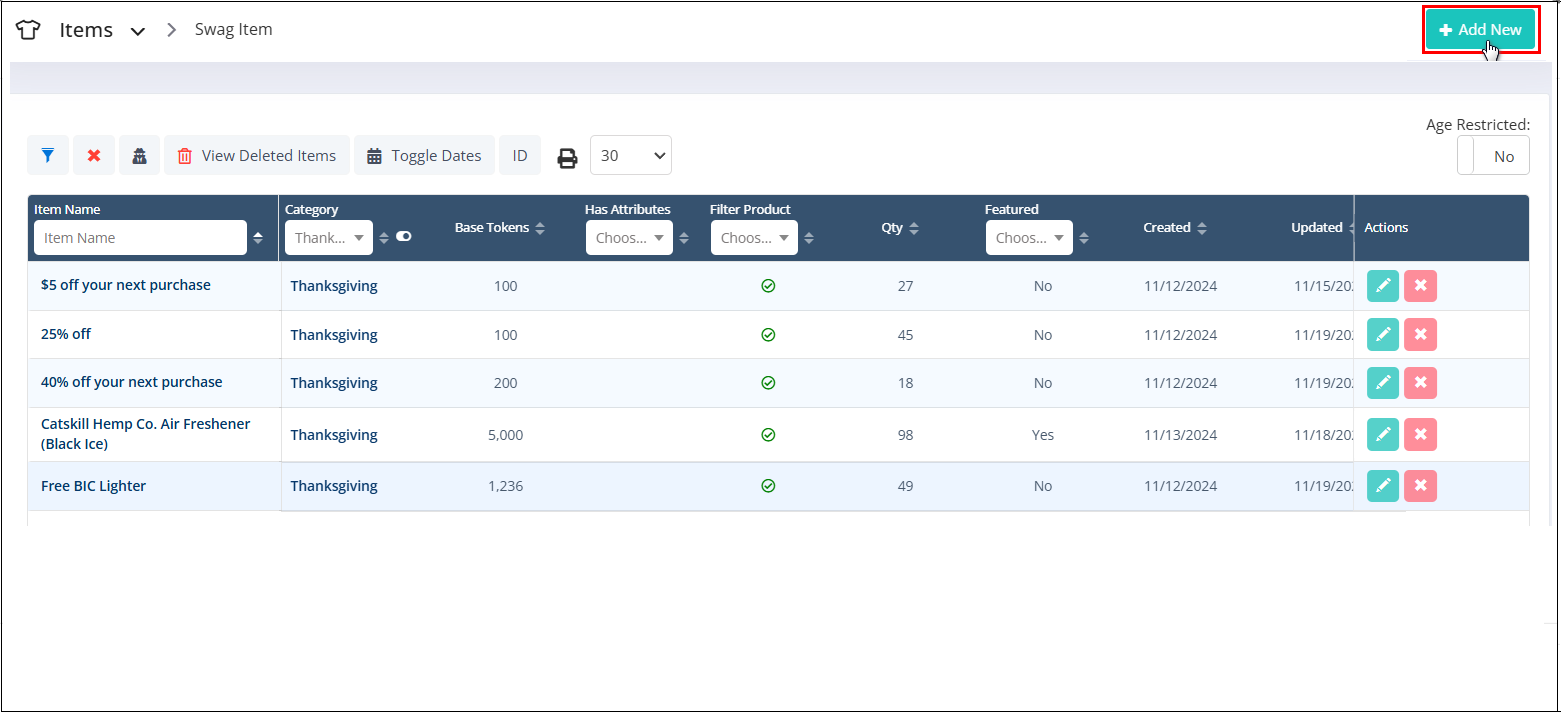Viewport: 1561px width, 717px height.
Task: Click the ID toolbar button
Action: pos(520,156)
